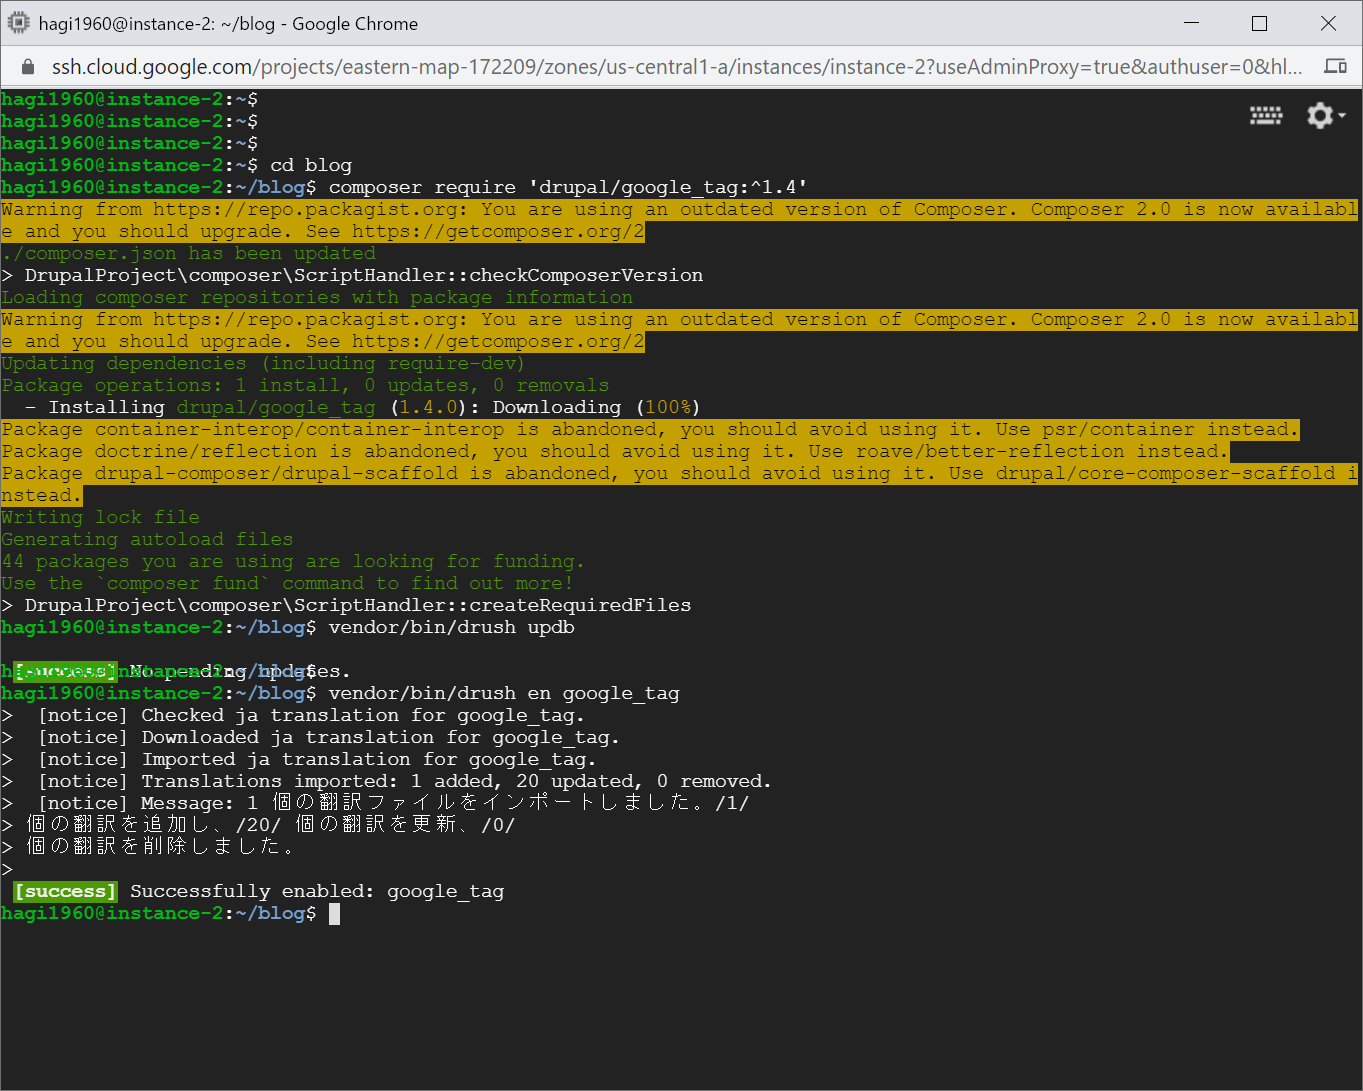The image size is (1363, 1091).
Task: Open the settings gear menu
Action: tap(1325, 116)
